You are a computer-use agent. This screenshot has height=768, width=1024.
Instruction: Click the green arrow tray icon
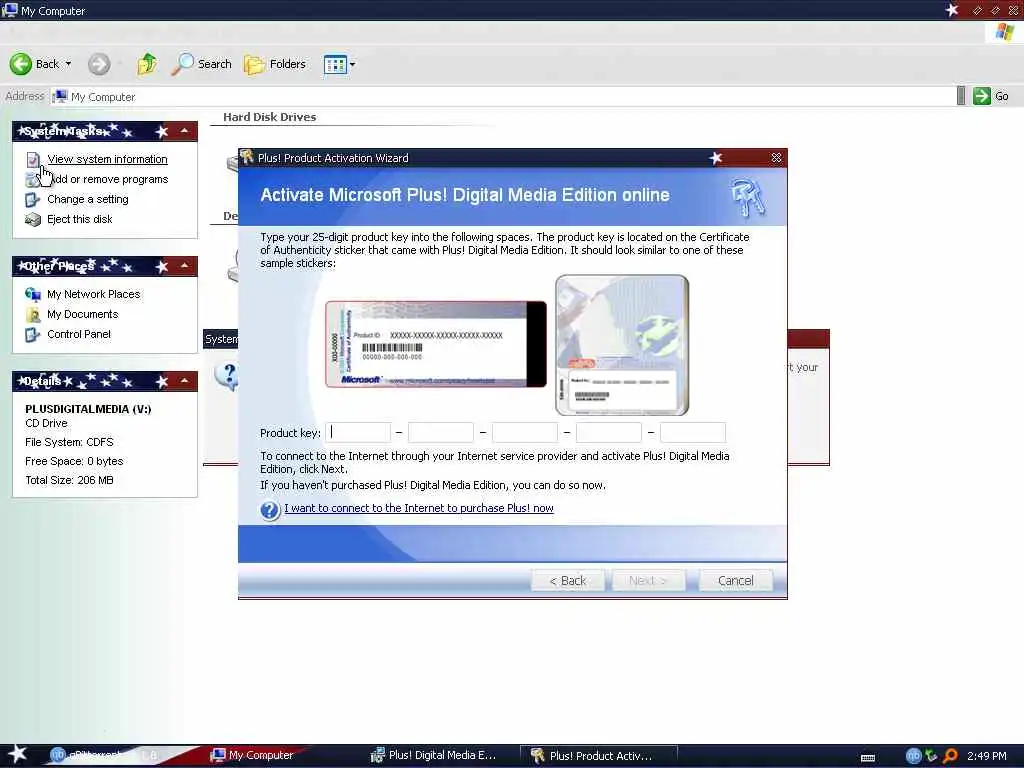click(932, 756)
